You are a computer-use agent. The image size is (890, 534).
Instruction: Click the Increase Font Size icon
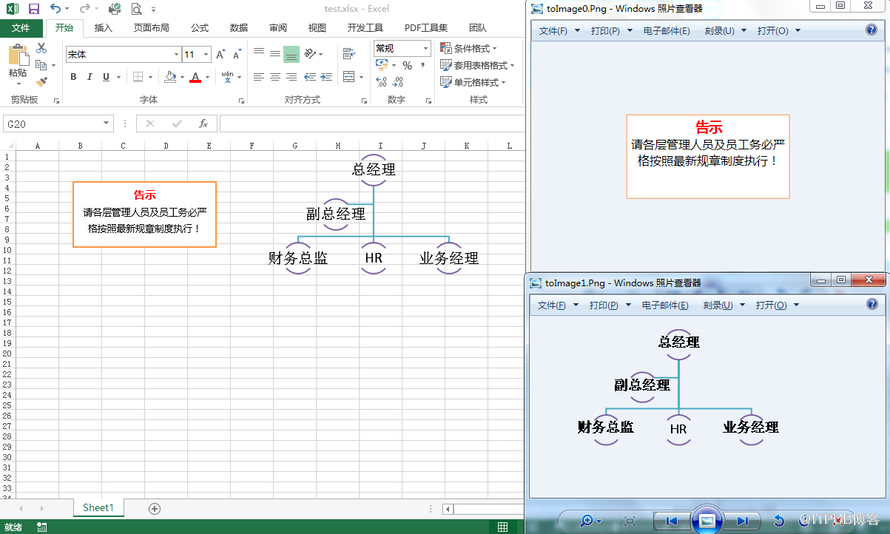tap(221, 55)
